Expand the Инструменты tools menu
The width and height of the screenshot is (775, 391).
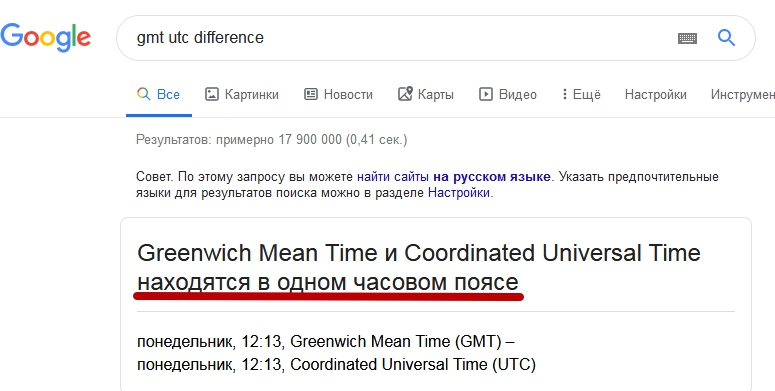742,94
